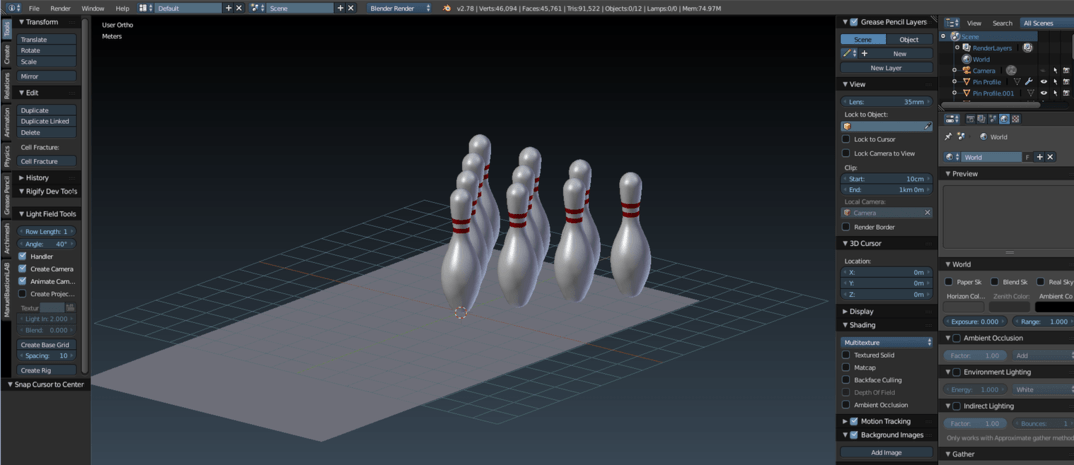
Task: Switch to Render Layers properties tab icon
Action: pos(982,118)
